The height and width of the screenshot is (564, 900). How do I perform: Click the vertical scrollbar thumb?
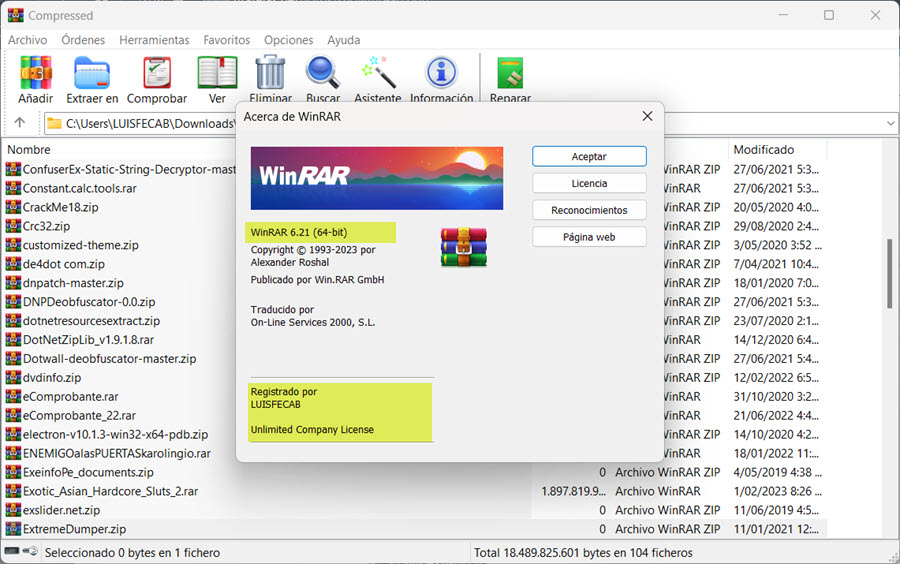(x=890, y=273)
